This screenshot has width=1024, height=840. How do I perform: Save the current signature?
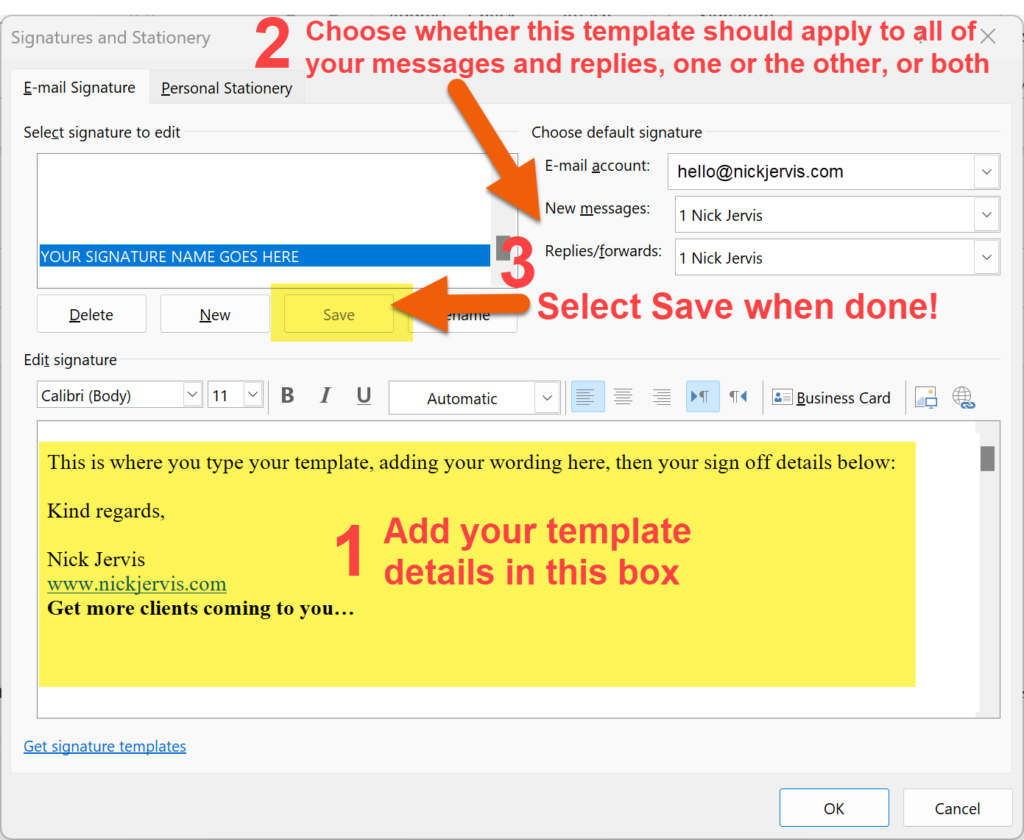[339, 315]
